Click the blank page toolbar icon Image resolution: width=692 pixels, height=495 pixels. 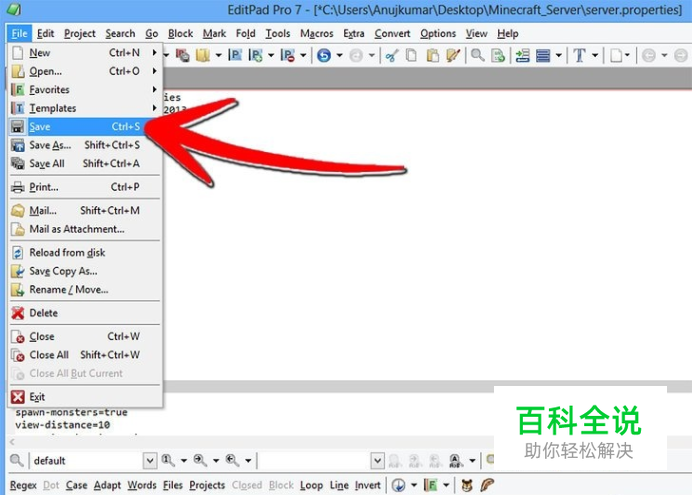pos(616,55)
